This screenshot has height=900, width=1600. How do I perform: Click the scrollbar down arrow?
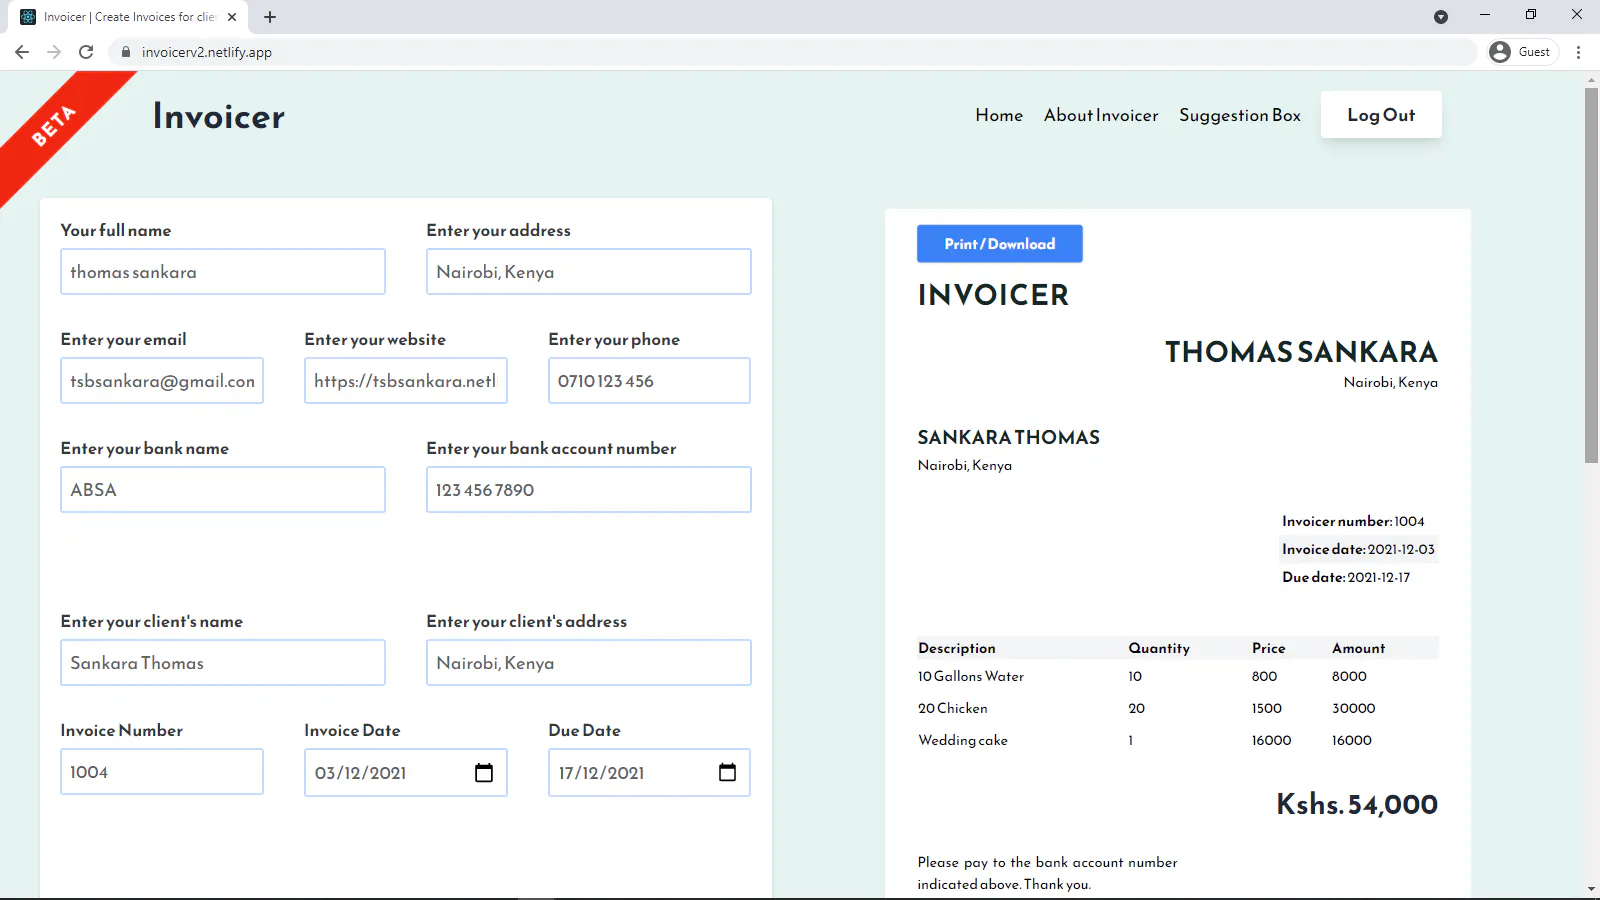click(1591, 889)
